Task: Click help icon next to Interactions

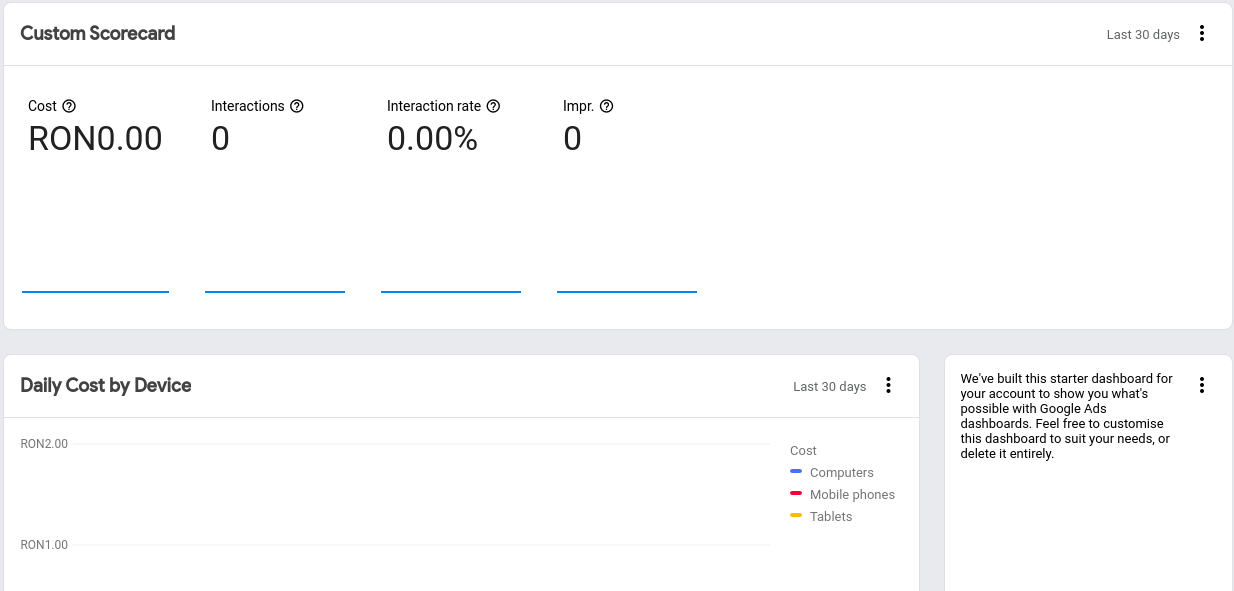Action: pos(296,106)
